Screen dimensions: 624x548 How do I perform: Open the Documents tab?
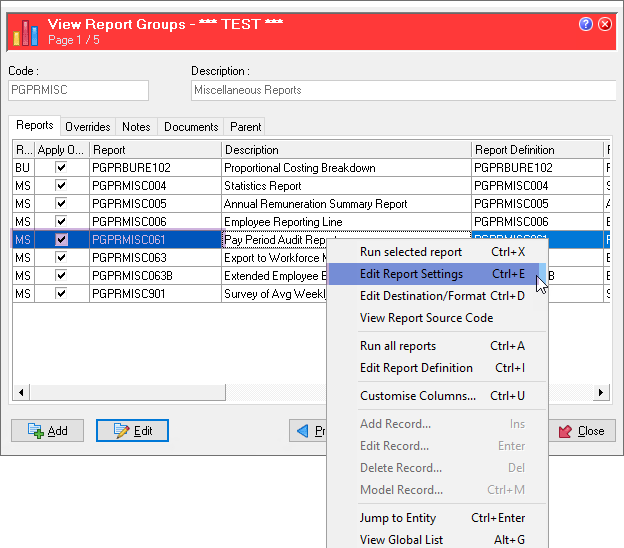point(191,127)
